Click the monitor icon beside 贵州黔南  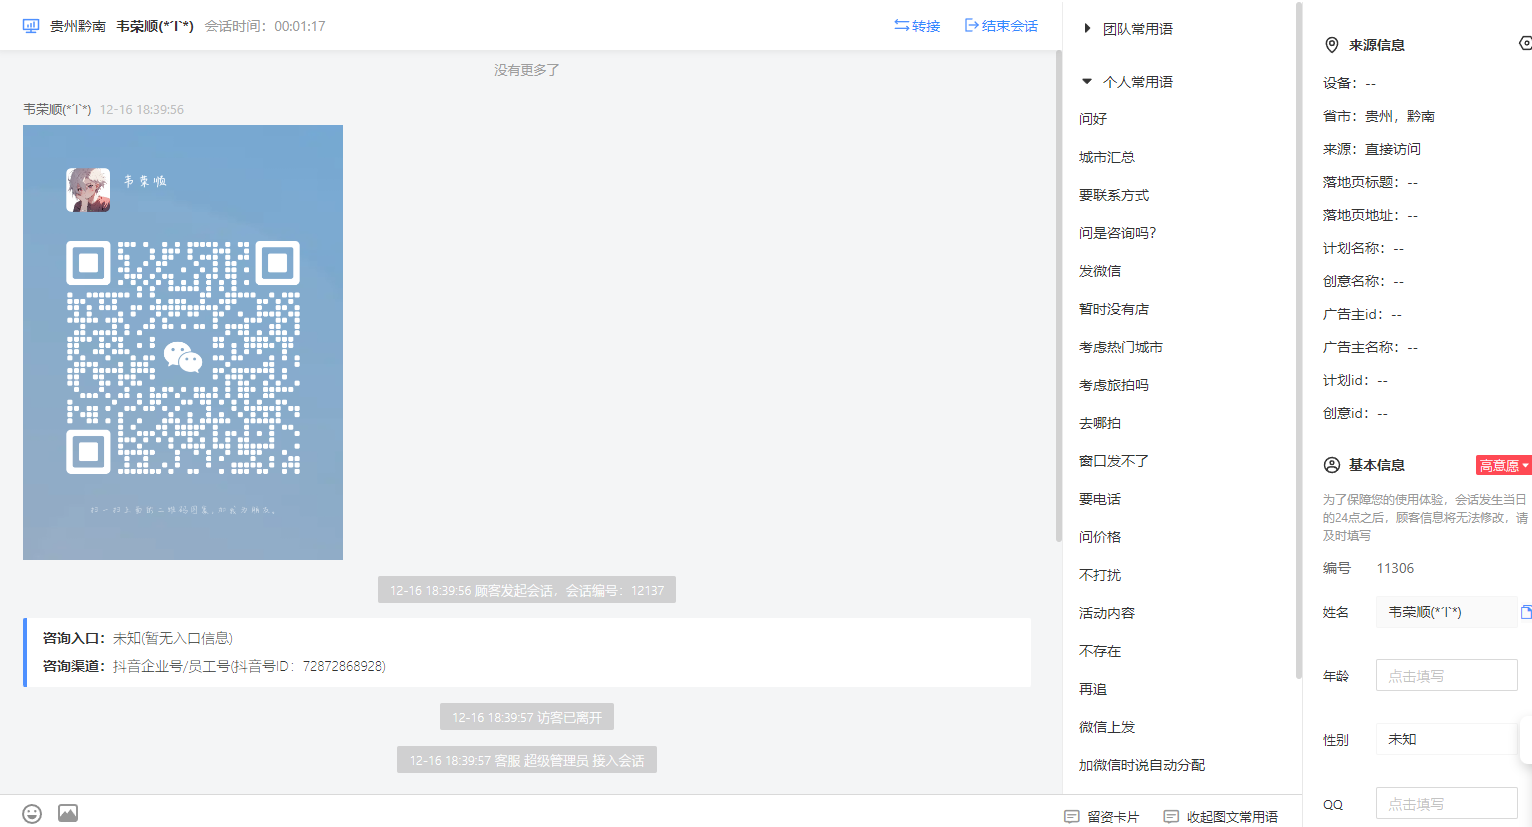click(31, 26)
